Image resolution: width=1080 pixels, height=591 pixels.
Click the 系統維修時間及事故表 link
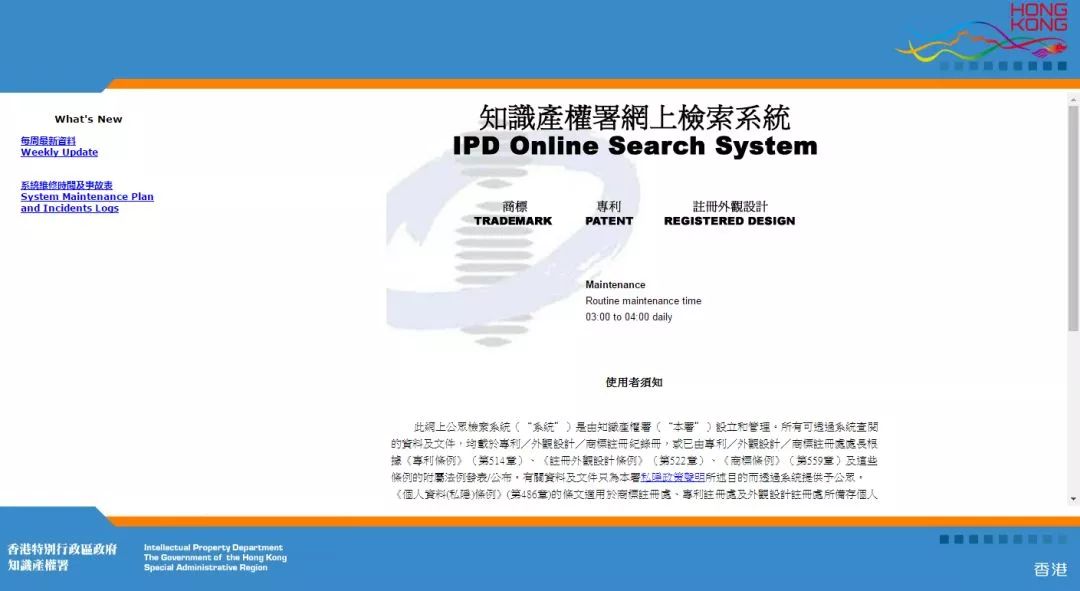66,185
